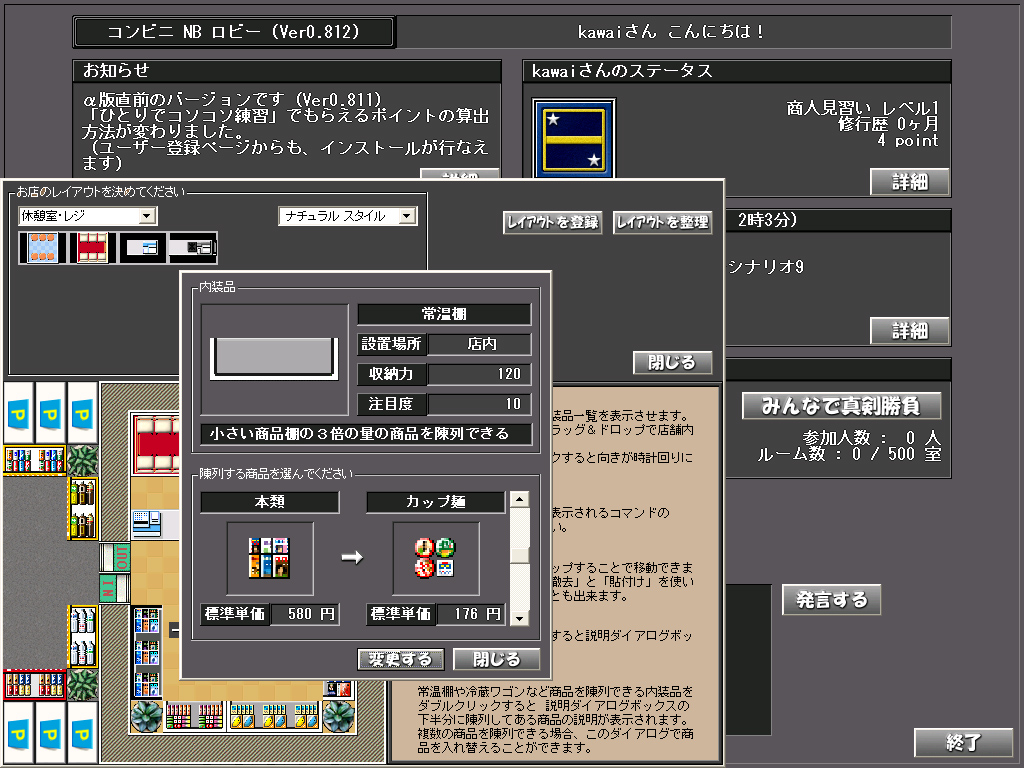Click 終了 to exit the lobby
Screen dimensions: 1024x768
click(x=963, y=742)
